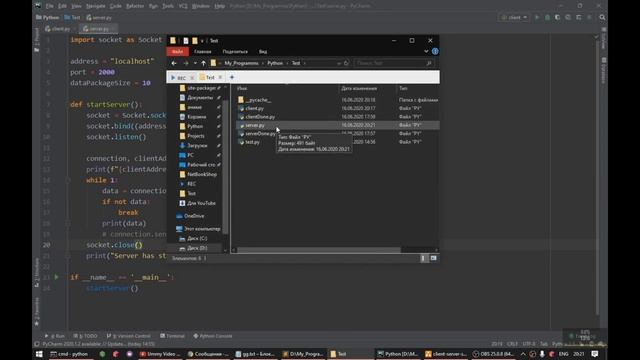The height and width of the screenshot is (360, 640).
Task: Open the Файл menu in Explorer
Action: pos(178,52)
